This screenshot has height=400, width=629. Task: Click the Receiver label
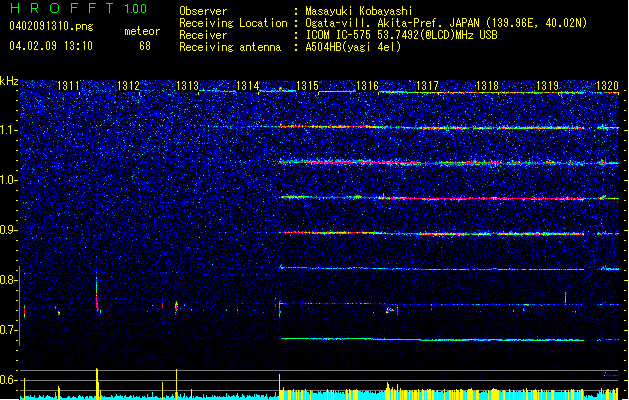(203, 35)
